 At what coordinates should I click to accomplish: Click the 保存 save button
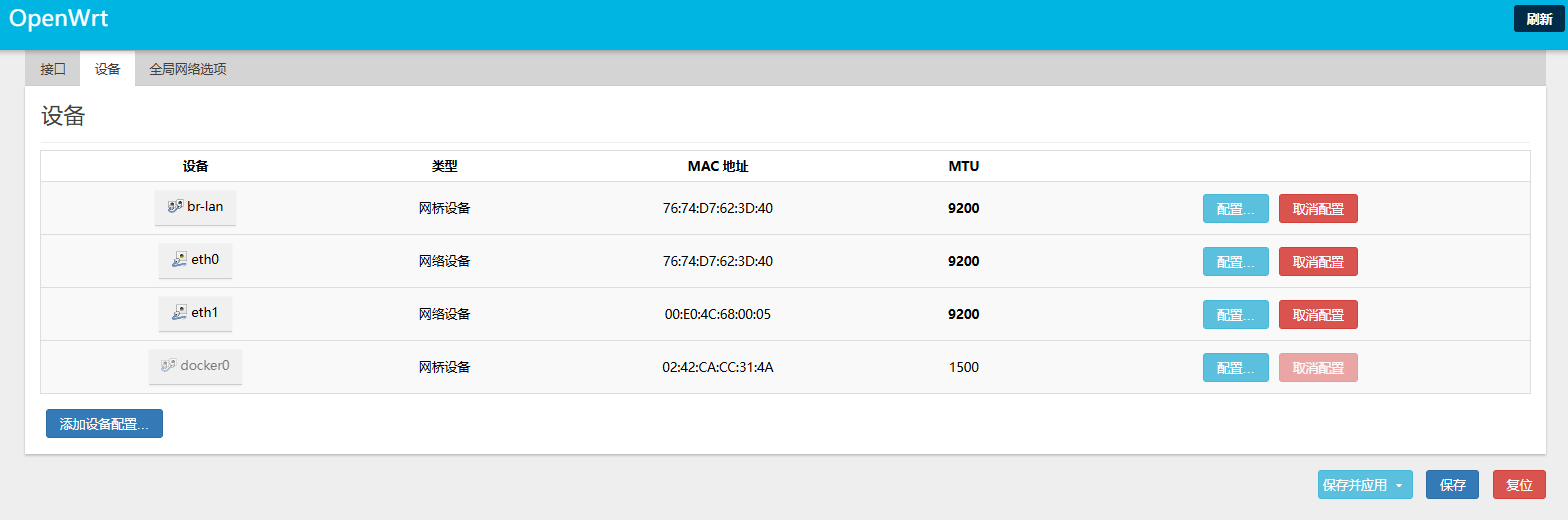point(1452,485)
